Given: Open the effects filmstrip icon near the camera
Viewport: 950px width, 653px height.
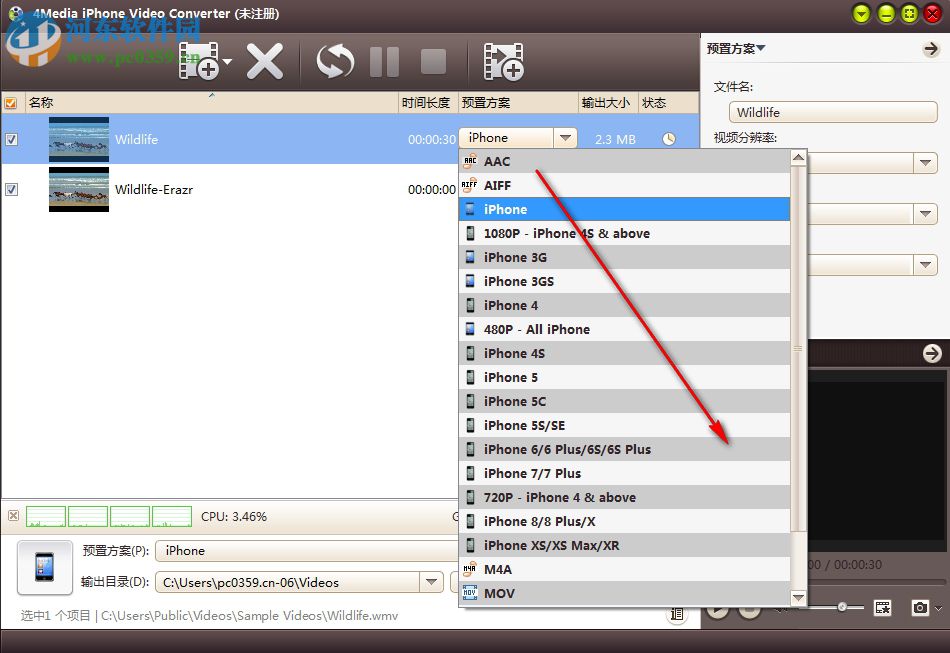Looking at the screenshot, I should click(x=883, y=607).
